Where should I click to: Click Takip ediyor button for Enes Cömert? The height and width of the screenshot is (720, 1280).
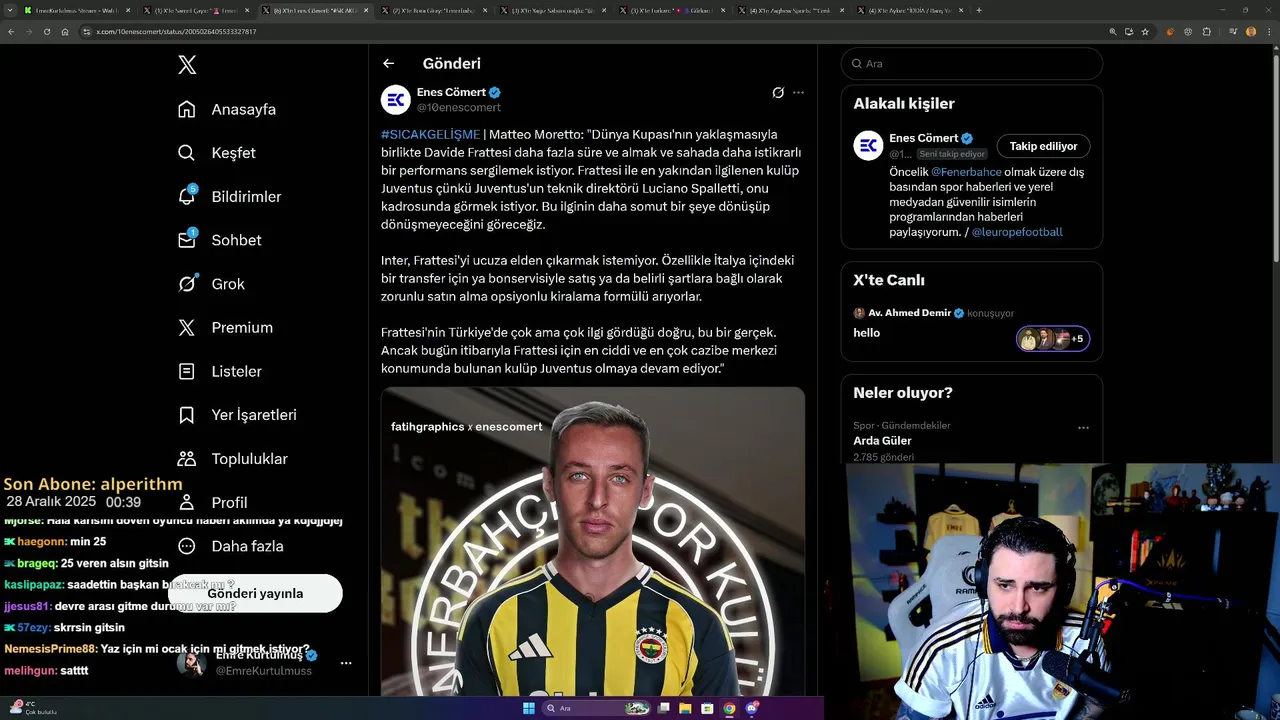pos(1043,146)
